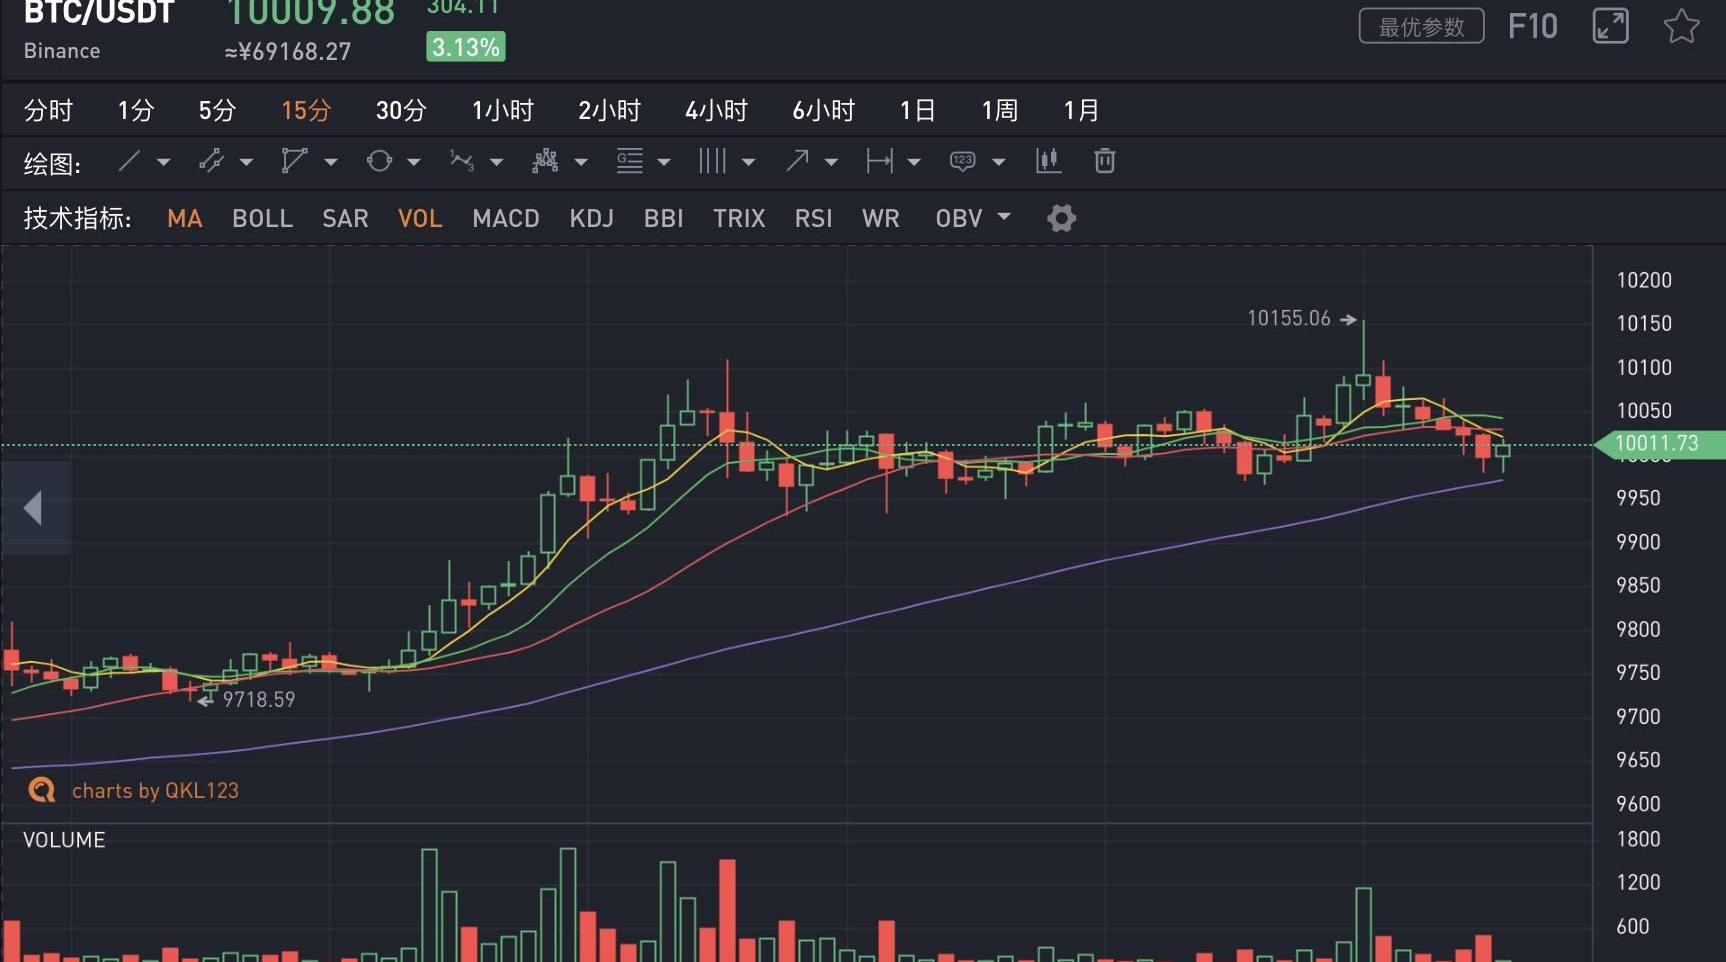Select the line drawing tool
Screen dimensions: 1726x962
129,161
